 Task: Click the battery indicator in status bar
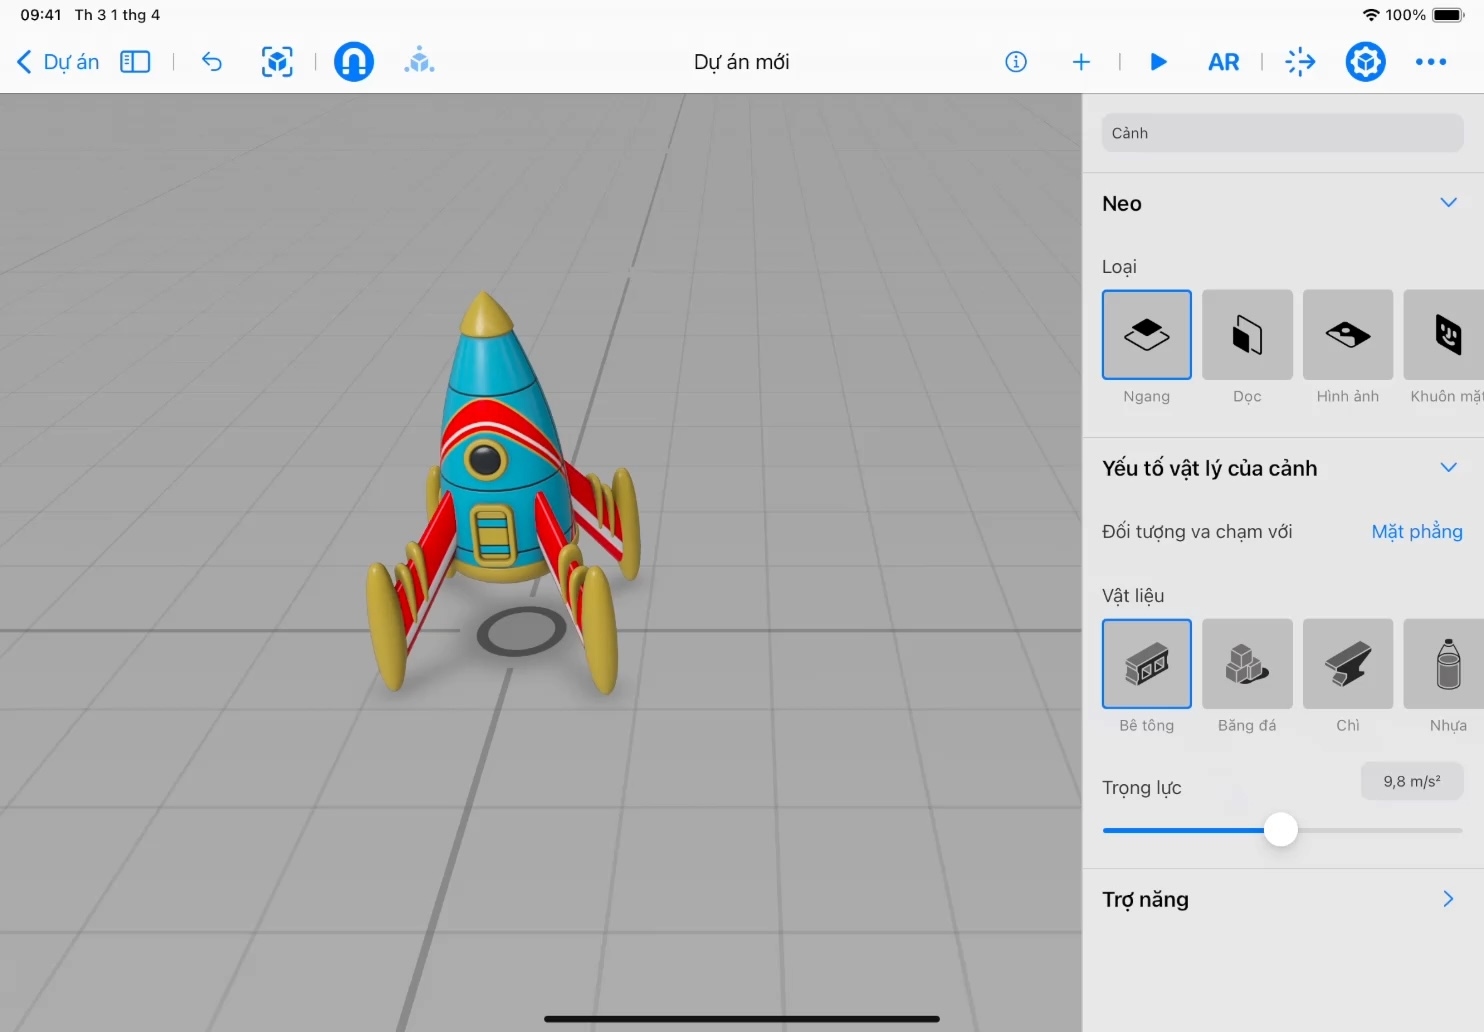(x=1449, y=15)
